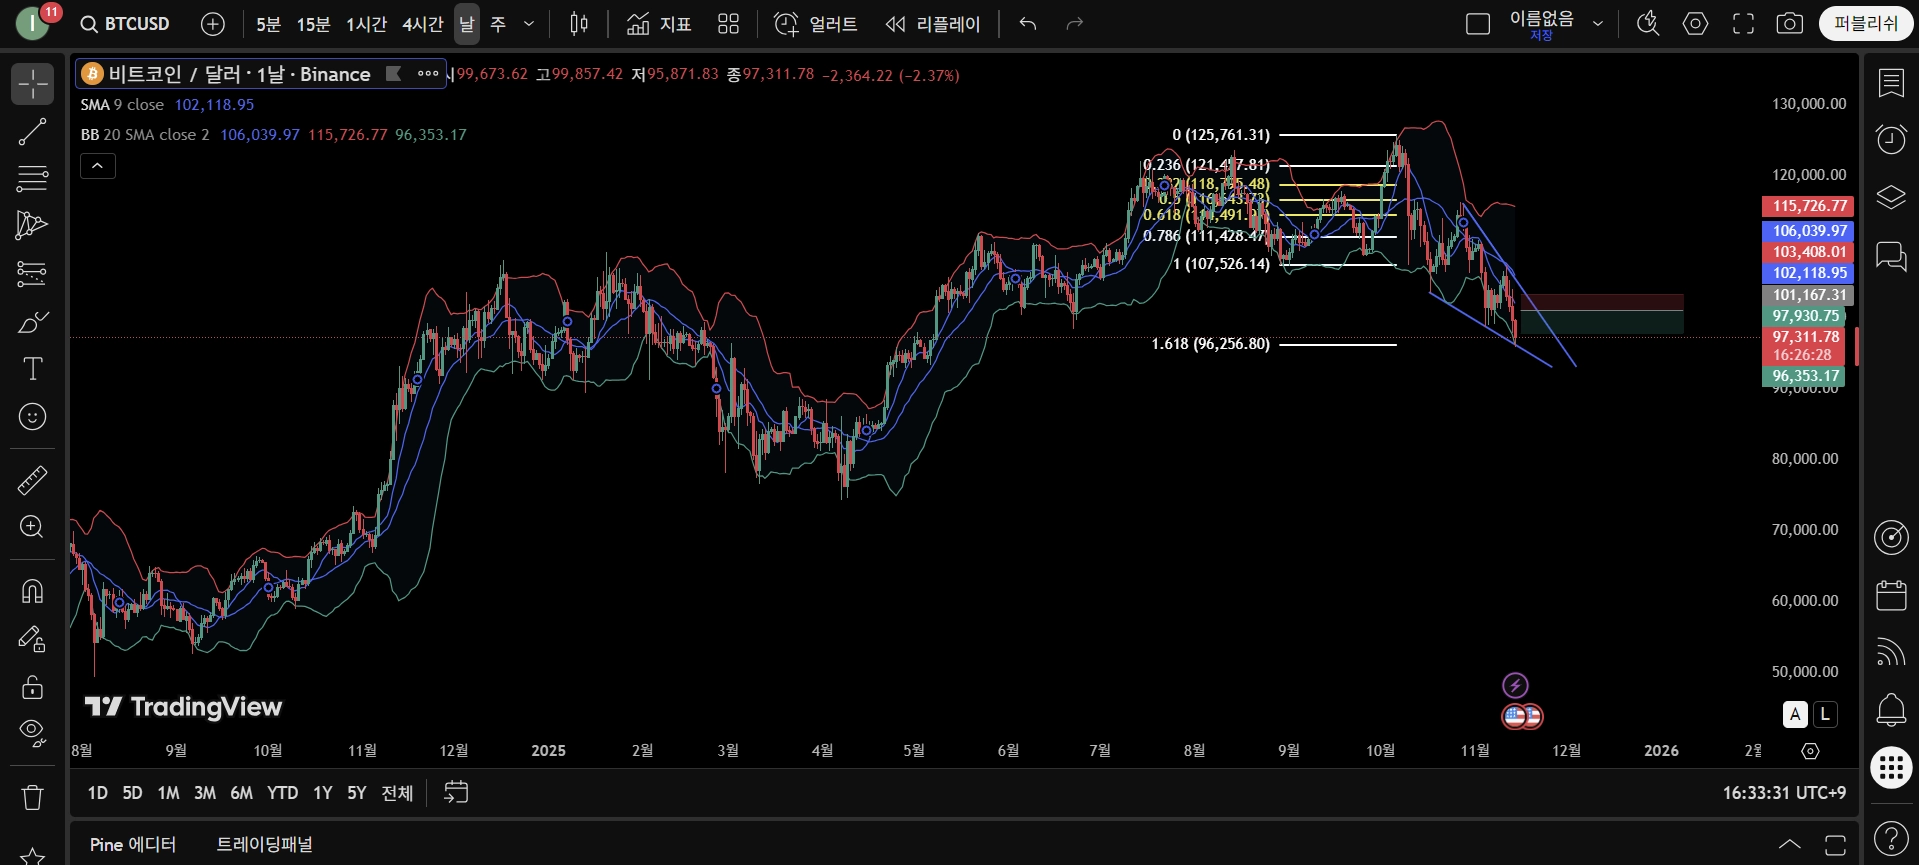Open the candlestick chart type selector

(x=579, y=24)
